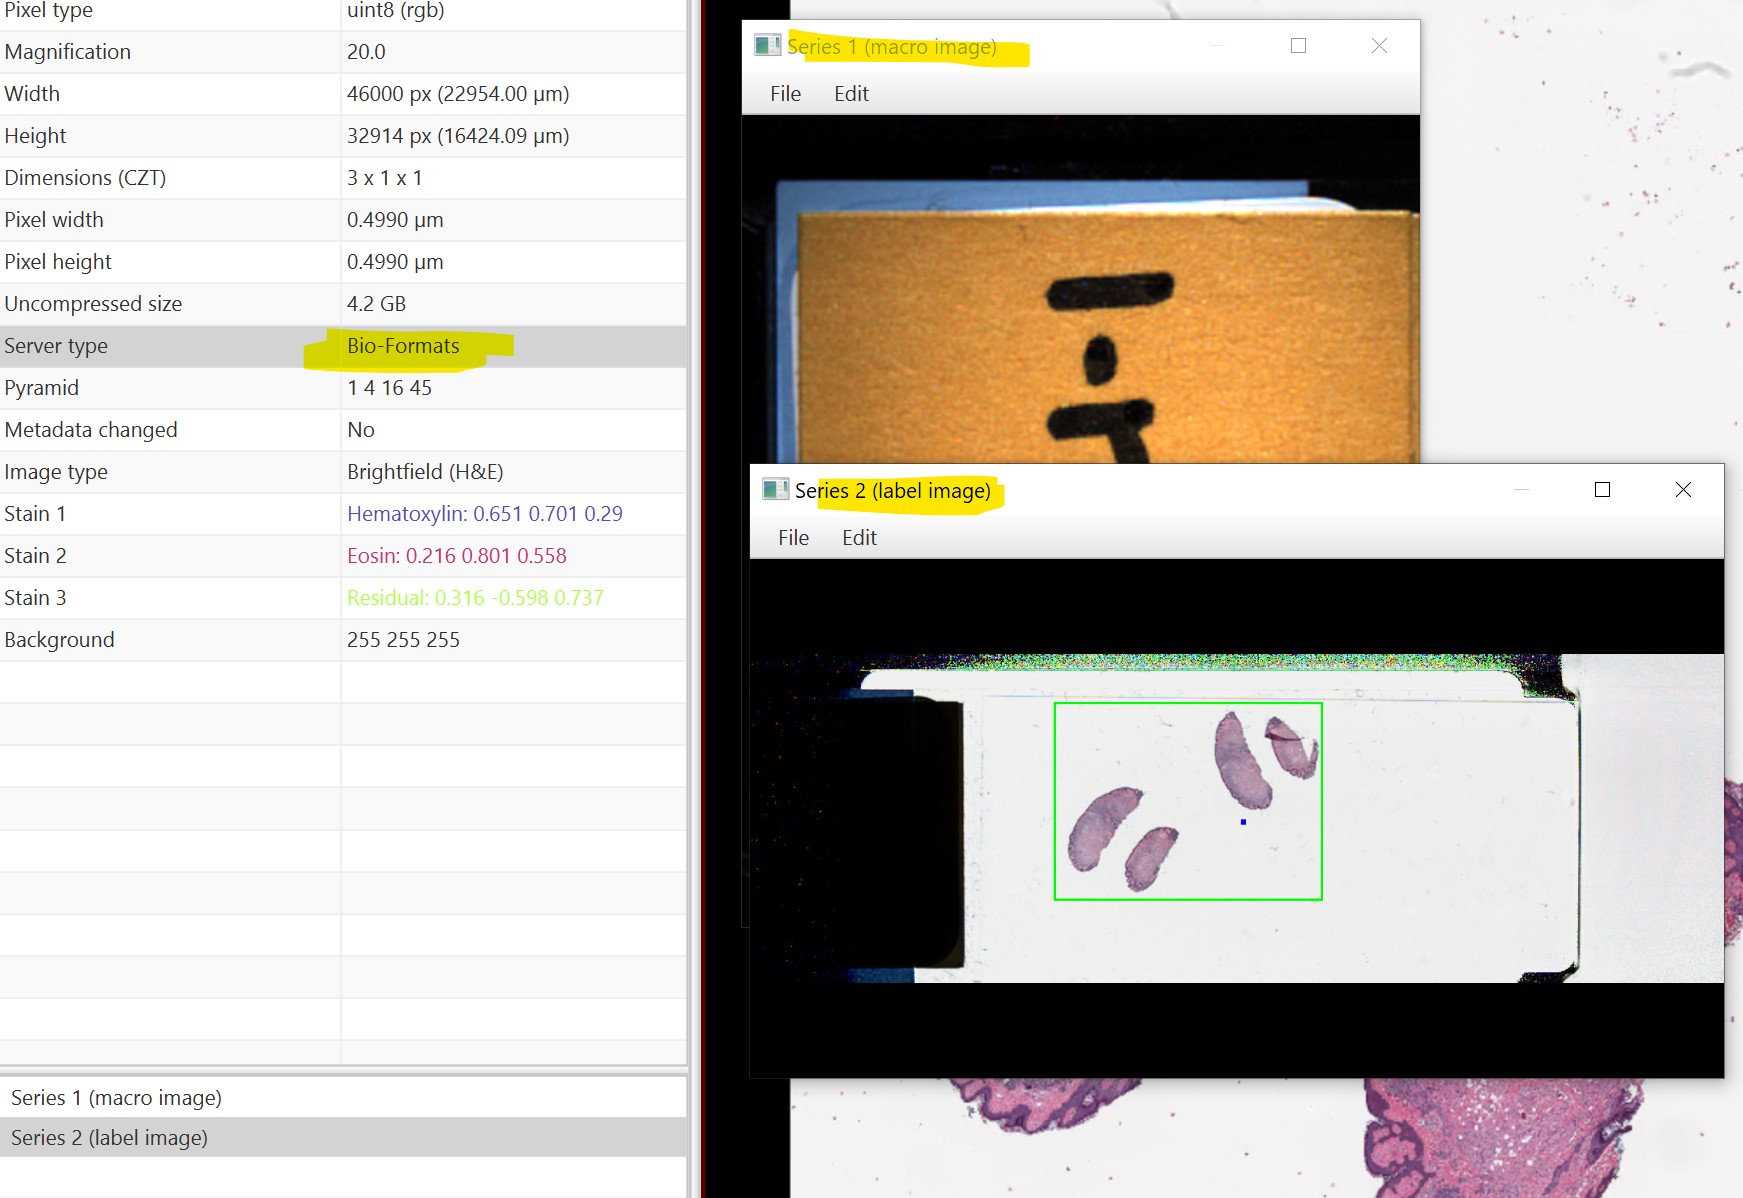Click the Bio-Formats value cell

514,346
